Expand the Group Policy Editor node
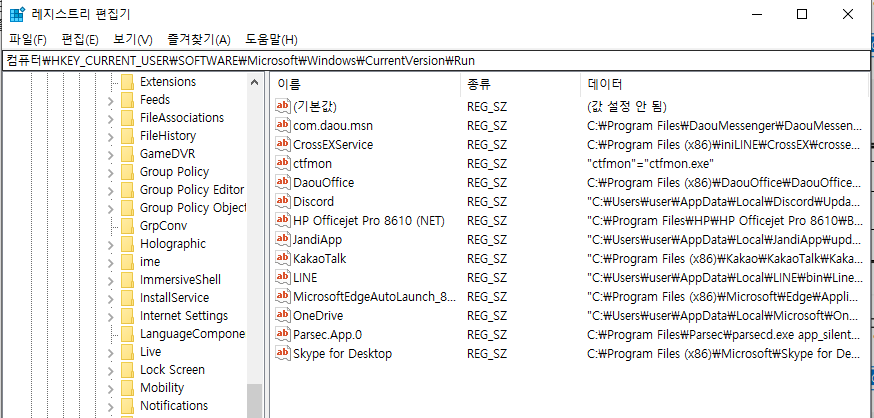This screenshot has height=418, width=874. [x=110, y=191]
